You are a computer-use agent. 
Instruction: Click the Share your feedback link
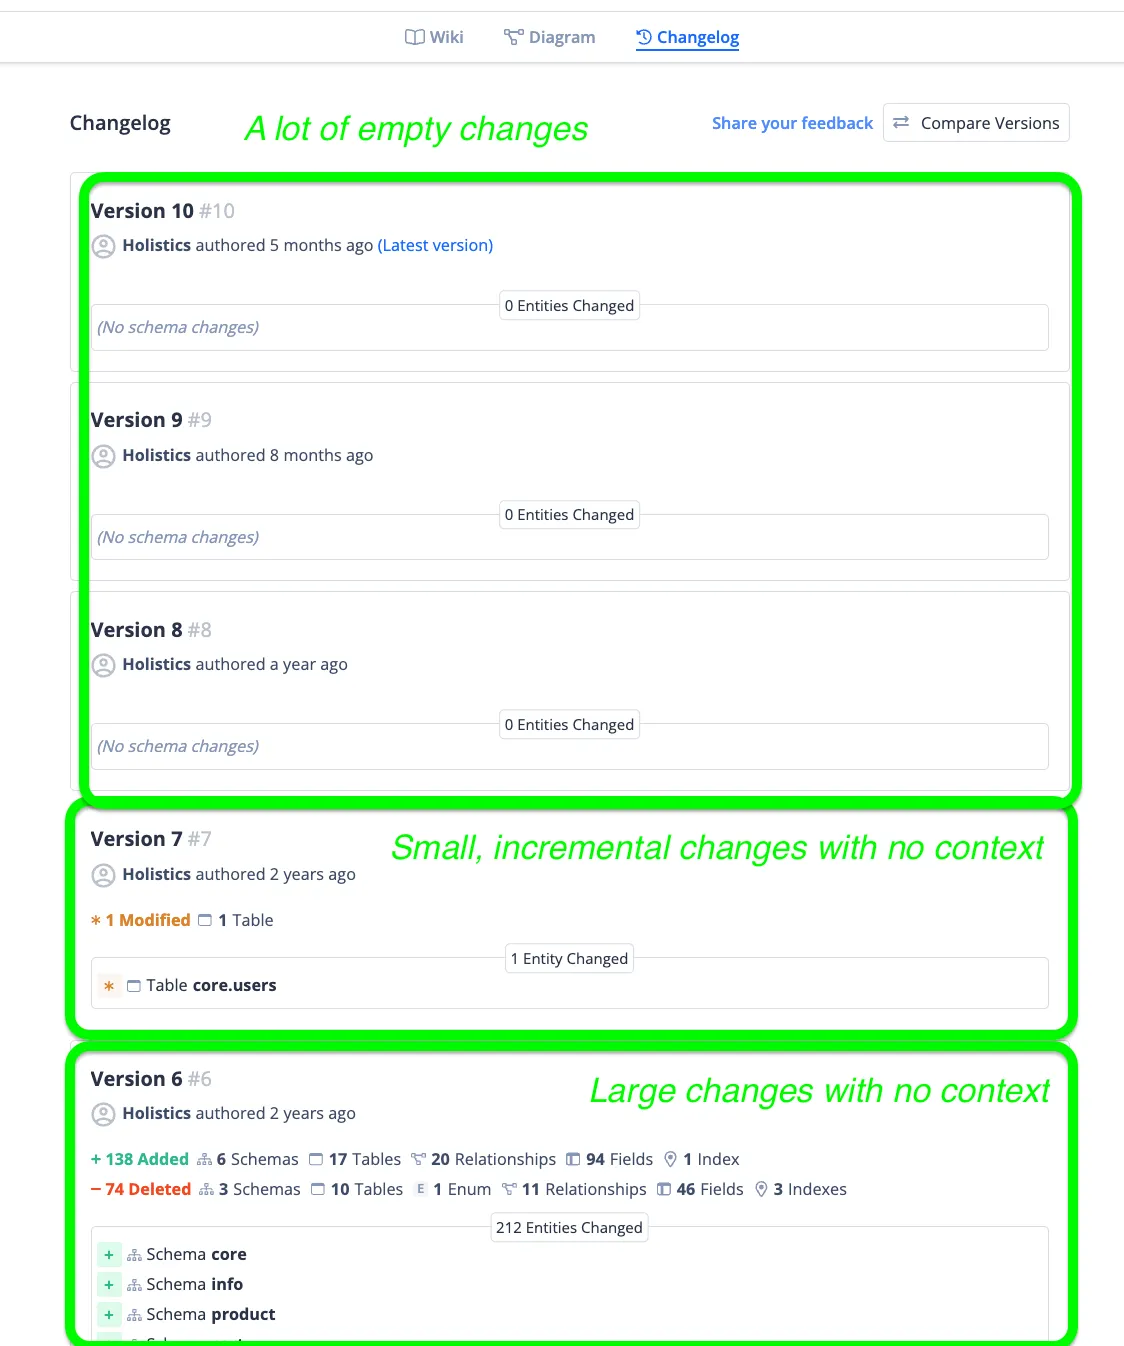tap(792, 123)
